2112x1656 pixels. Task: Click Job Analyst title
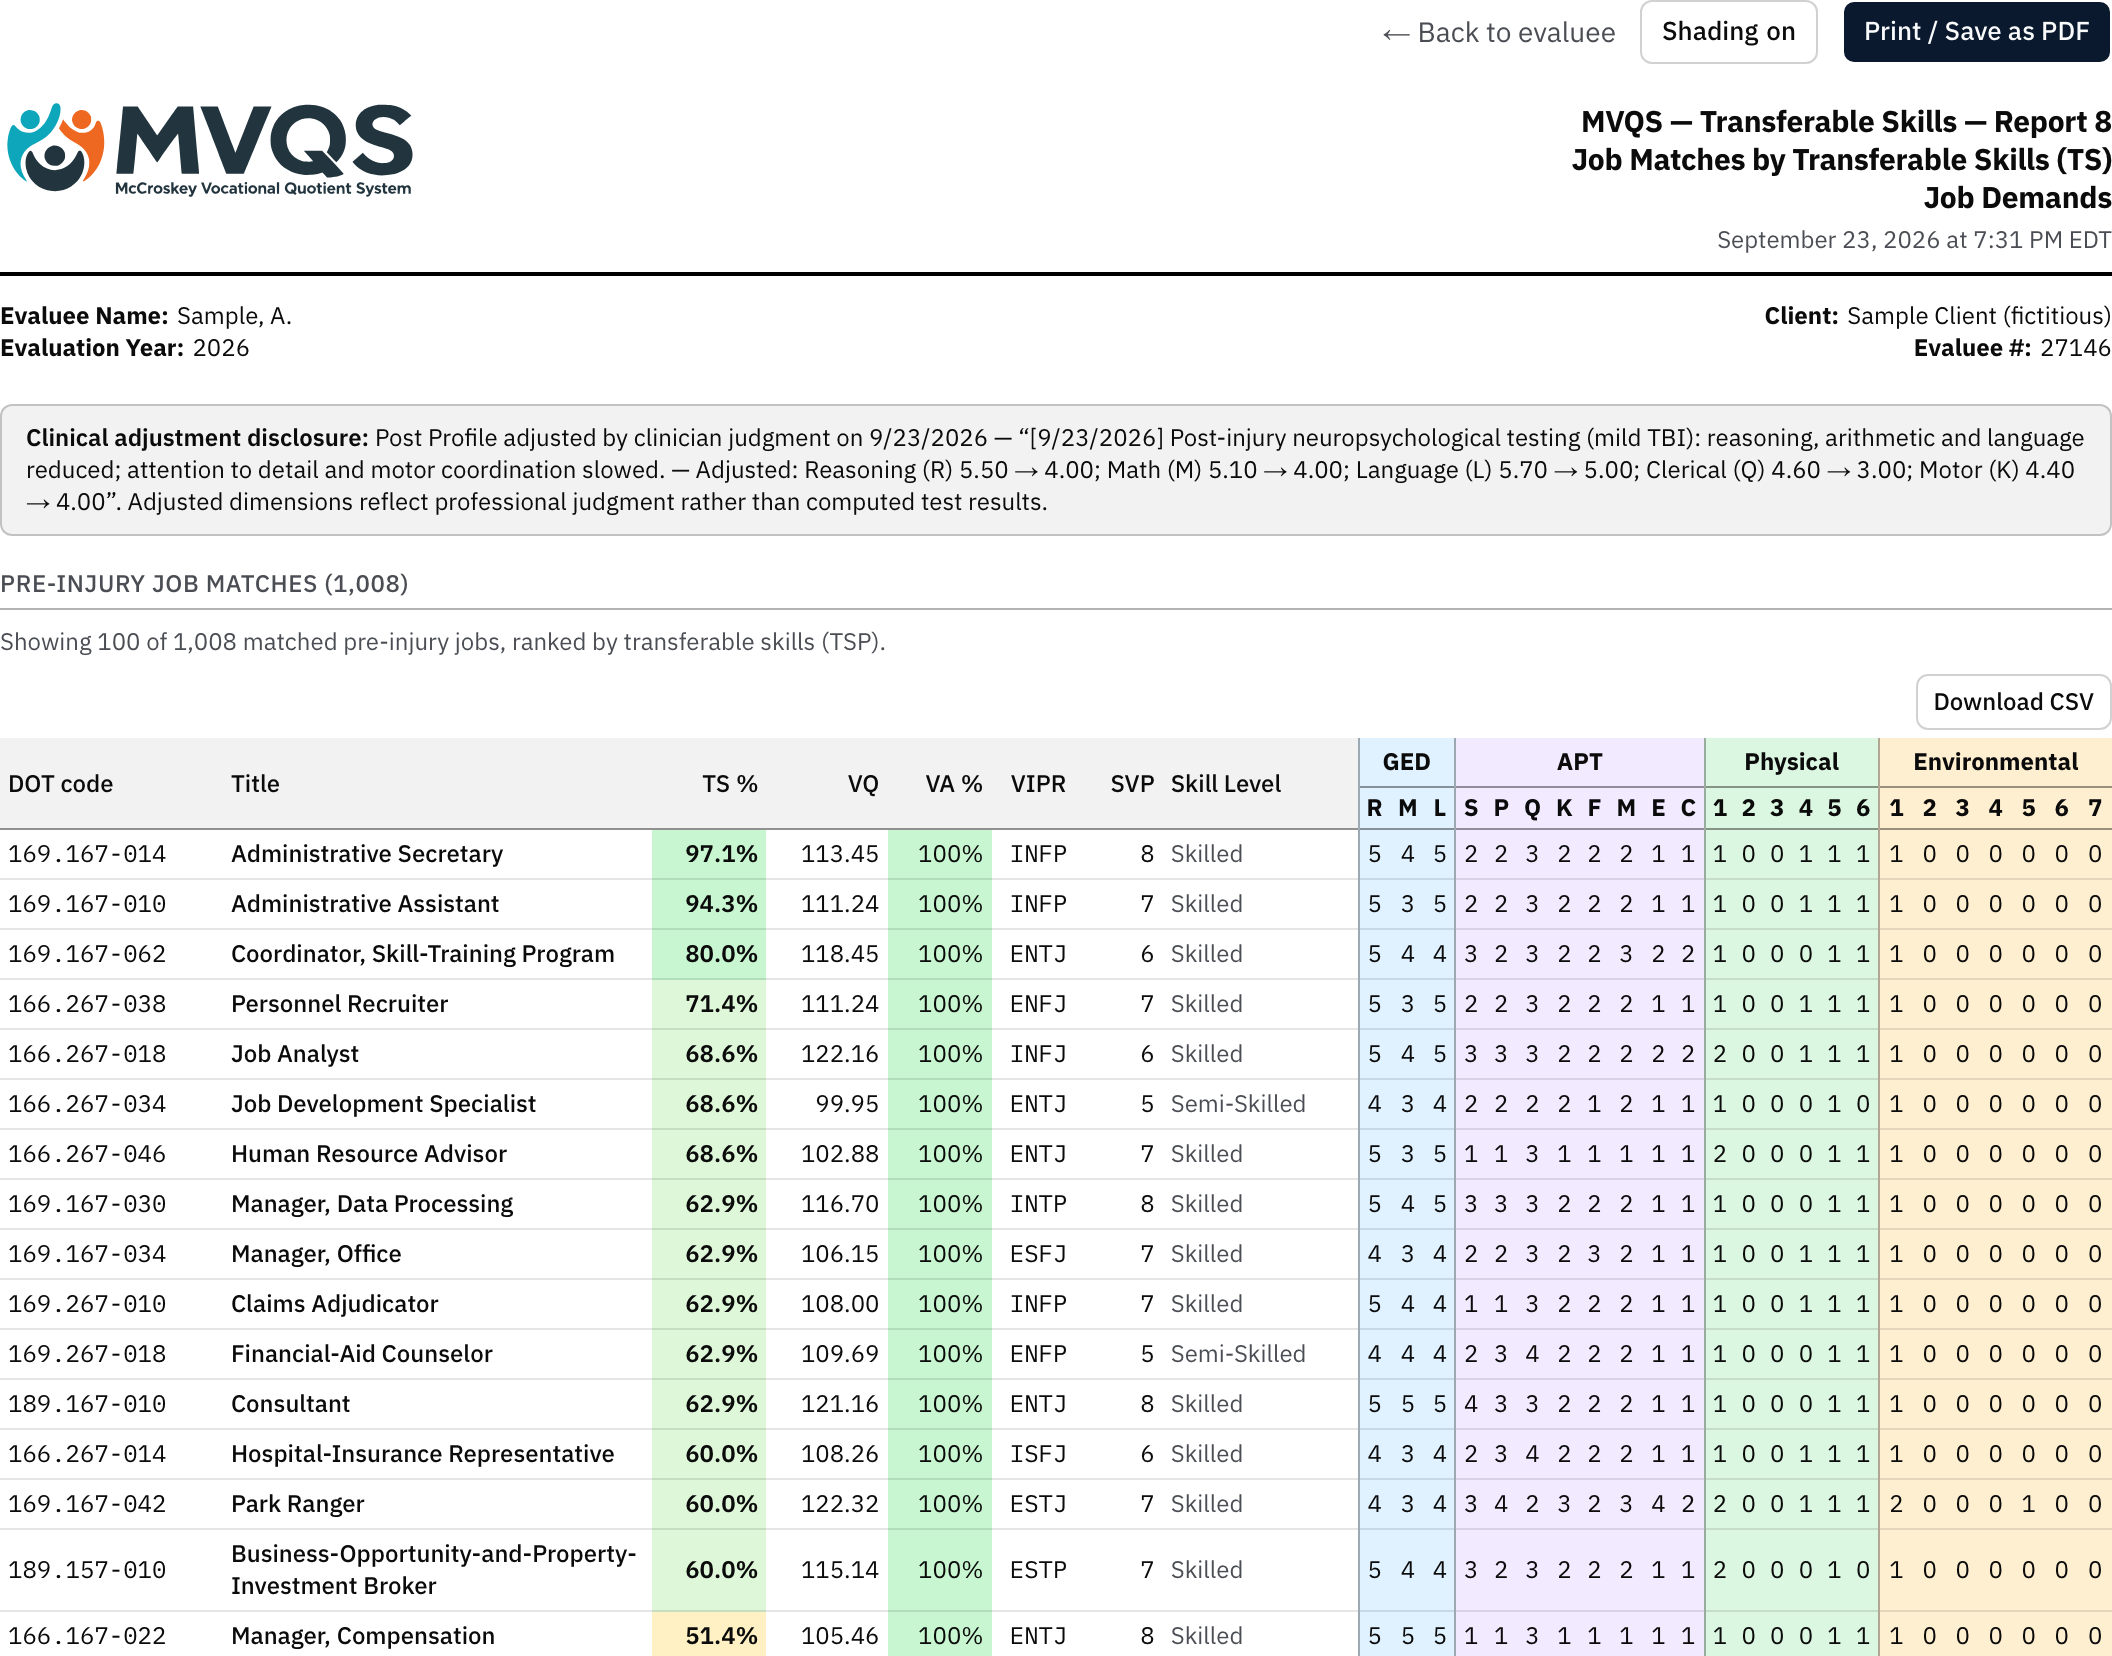pos(294,1054)
